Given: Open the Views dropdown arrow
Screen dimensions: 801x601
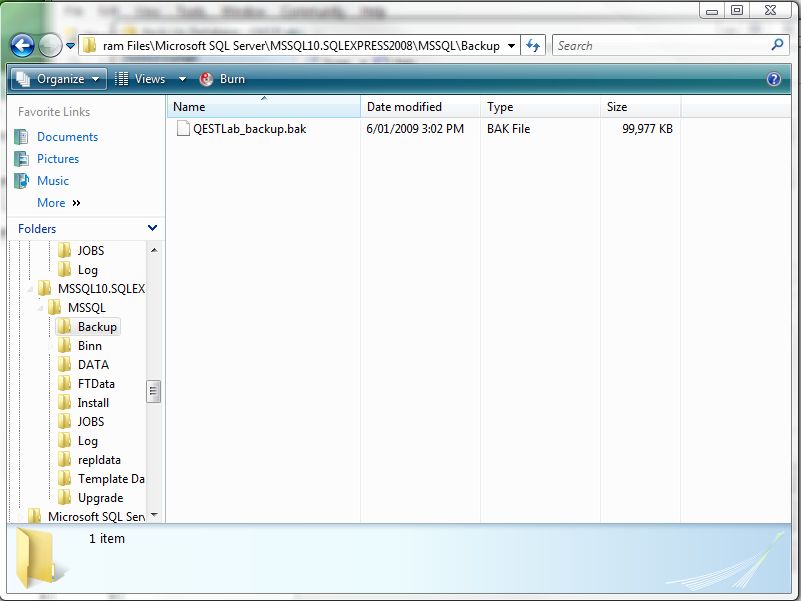Looking at the screenshot, I should [x=182, y=79].
